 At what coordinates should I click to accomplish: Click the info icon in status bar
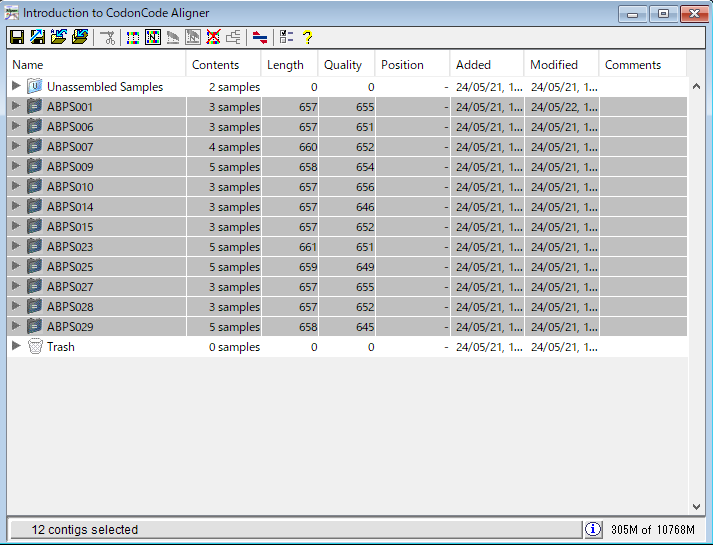pyautogui.click(x=593, y=529)
